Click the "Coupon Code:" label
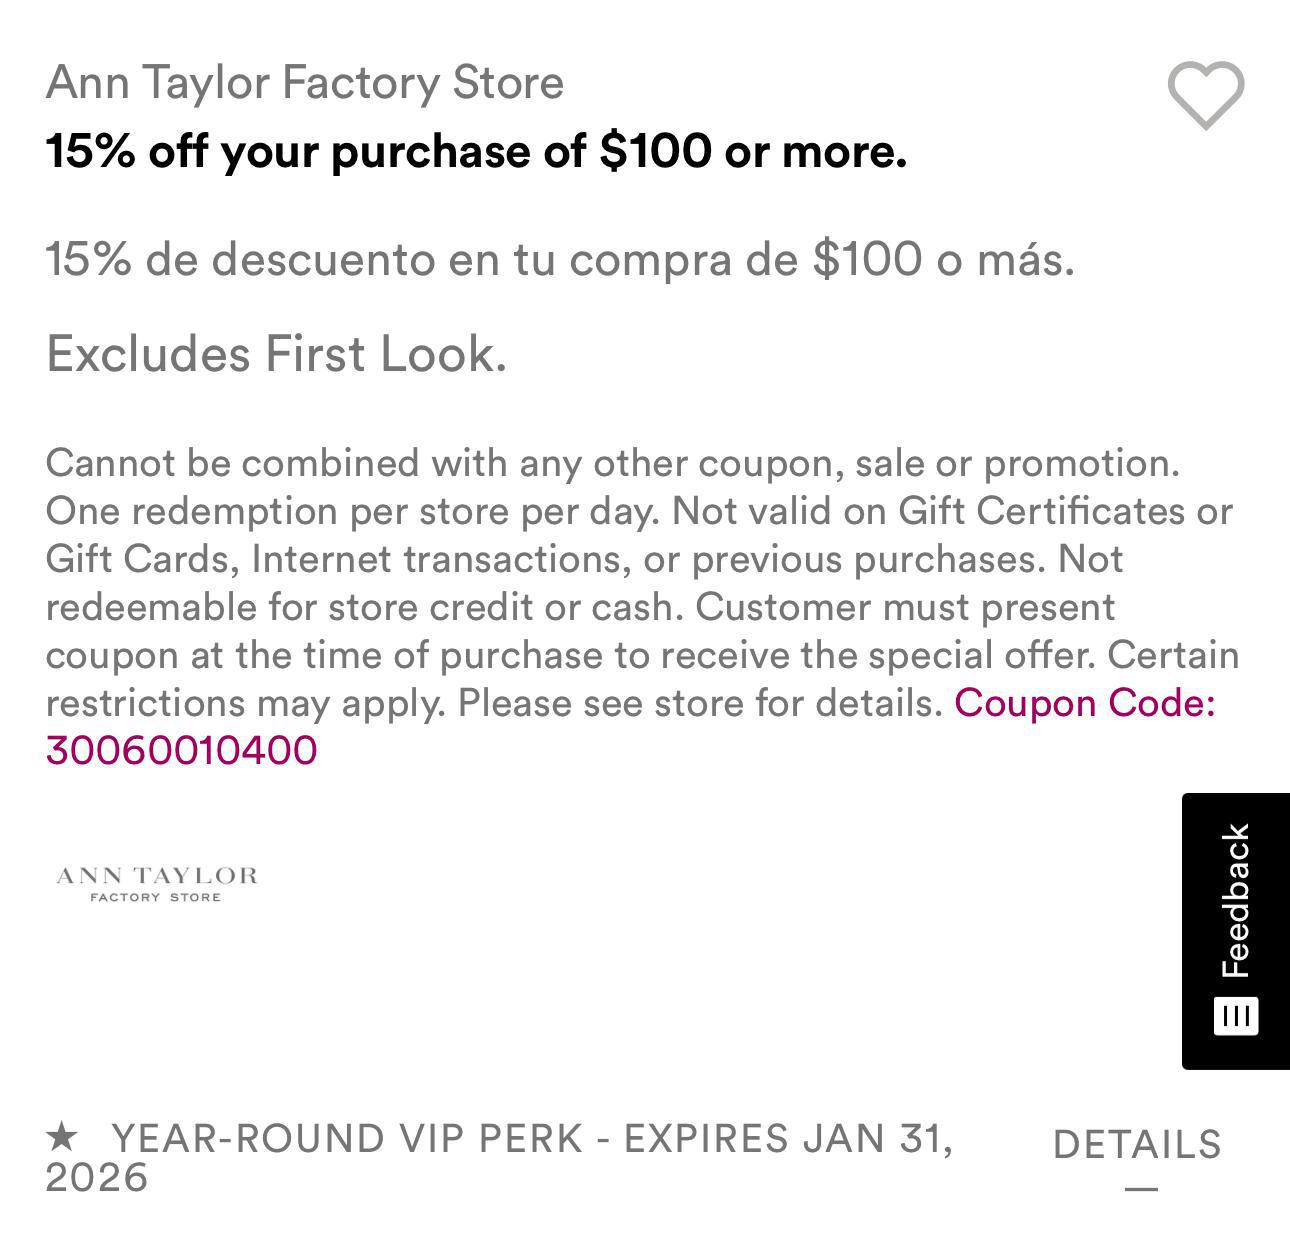This screenshot has height=1241, width=1290. pos(1085,703)
